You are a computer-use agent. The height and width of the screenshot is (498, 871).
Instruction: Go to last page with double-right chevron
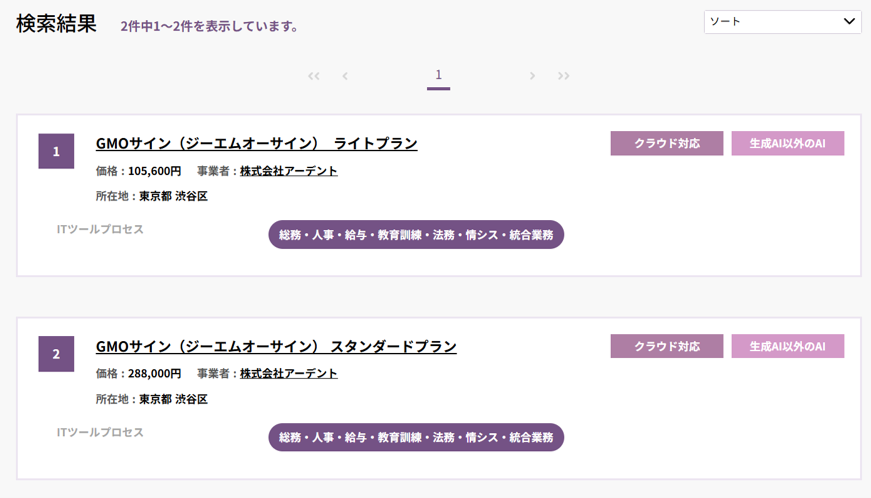click(563, 76)
